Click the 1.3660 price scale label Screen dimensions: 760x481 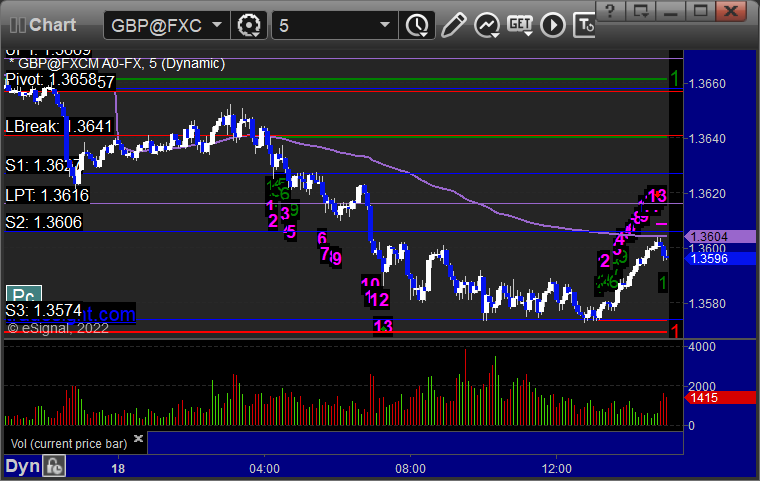point(707,83)
